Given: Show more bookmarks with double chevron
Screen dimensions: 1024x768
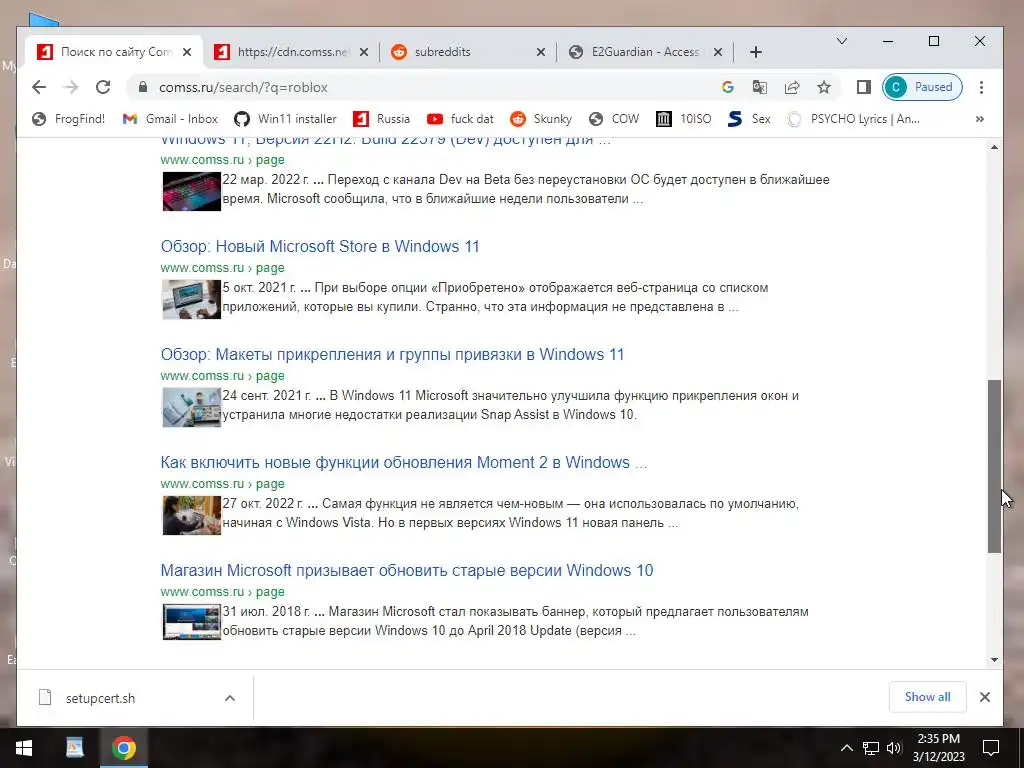Looking at the screenshot, I should coord(980,119).
